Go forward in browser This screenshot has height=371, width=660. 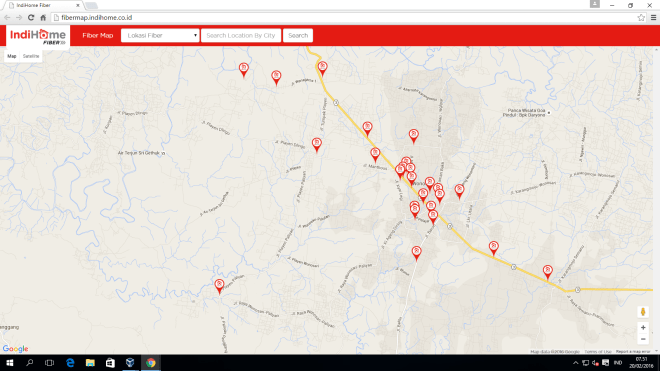(x=19, y=18)
